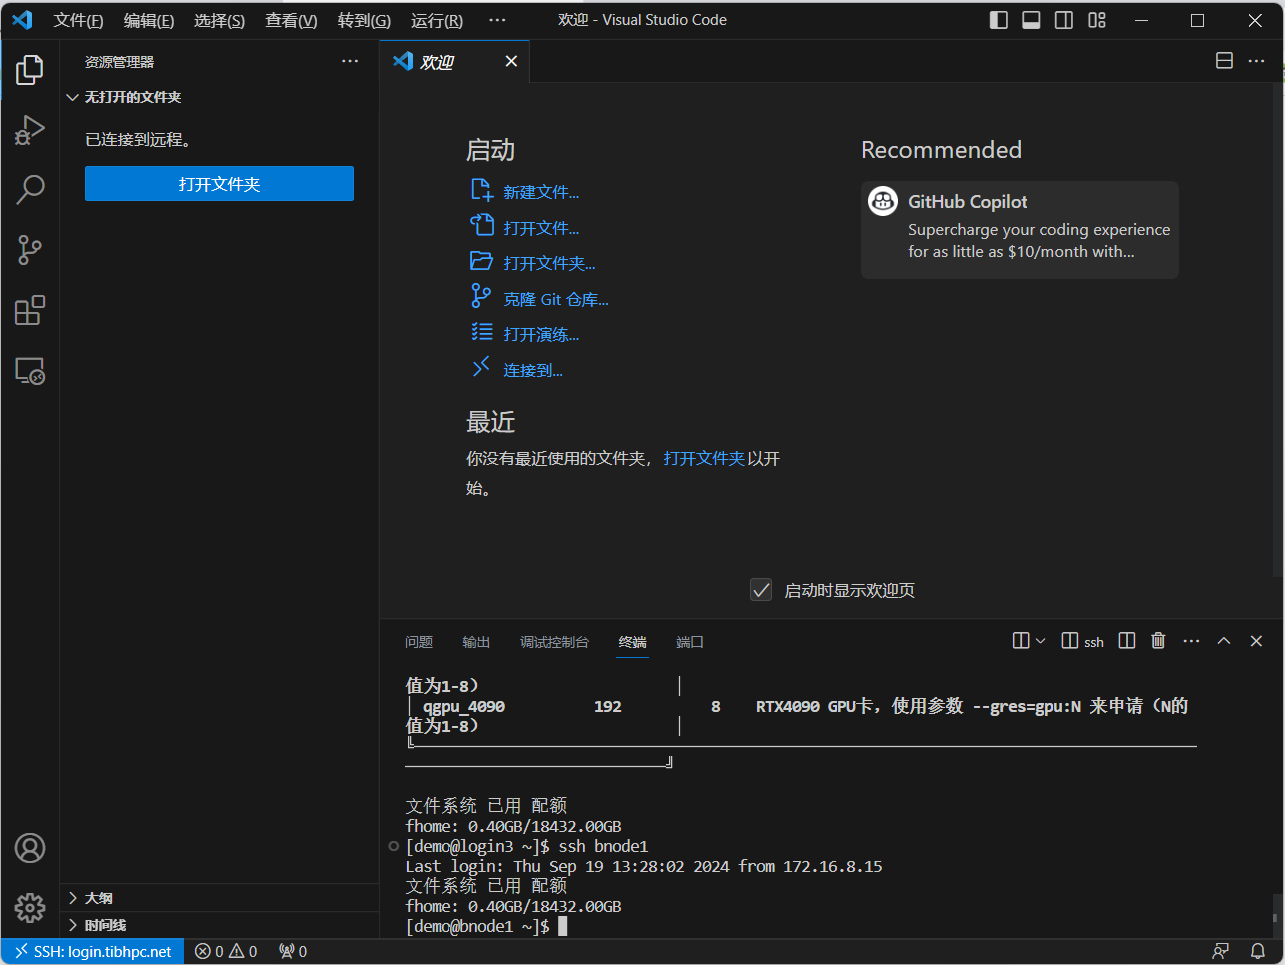Screen dimensions: 1285x965
Task: Click the blue 打开文件夹 button
Action: 219,184
